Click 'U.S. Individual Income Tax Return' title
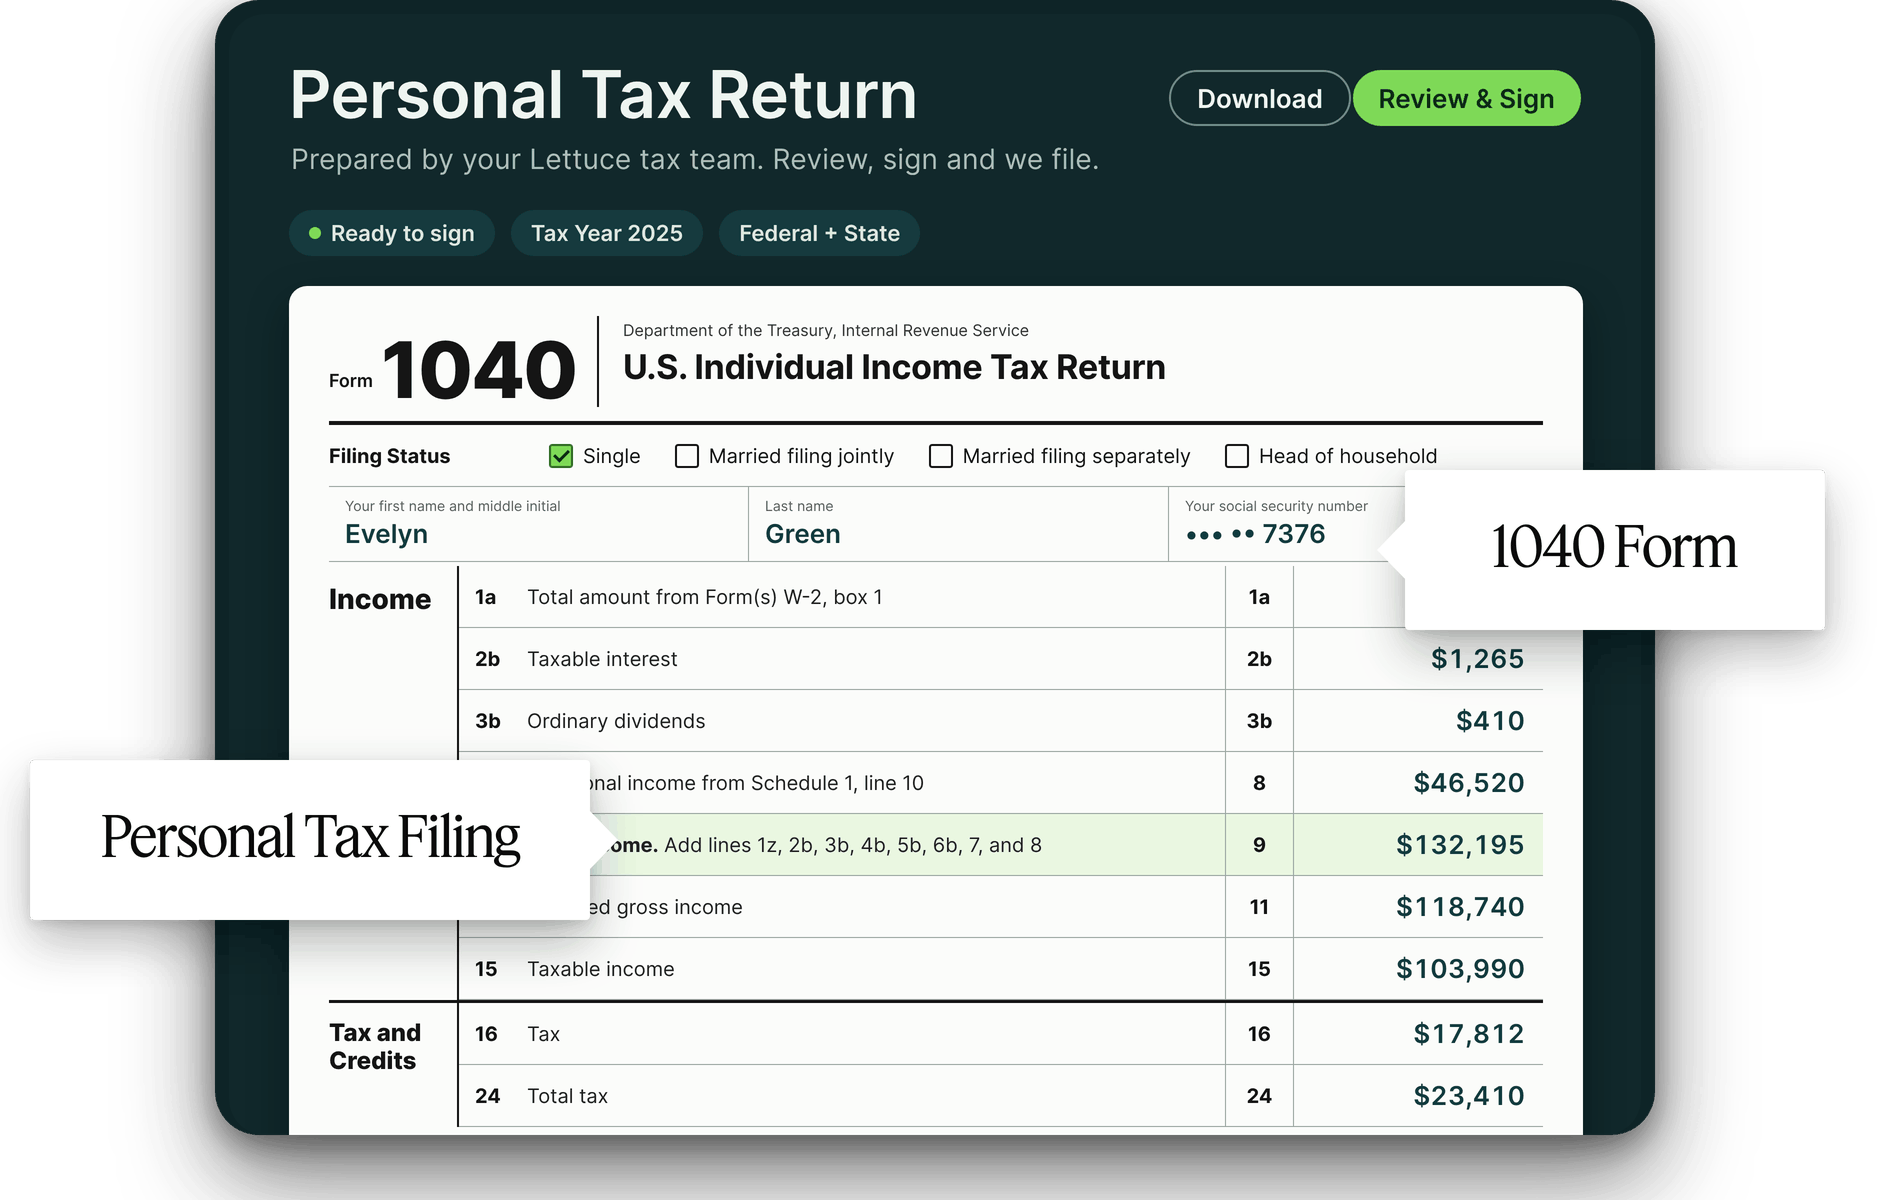This screenshot has width=1900, height=1200. [894, 367]
